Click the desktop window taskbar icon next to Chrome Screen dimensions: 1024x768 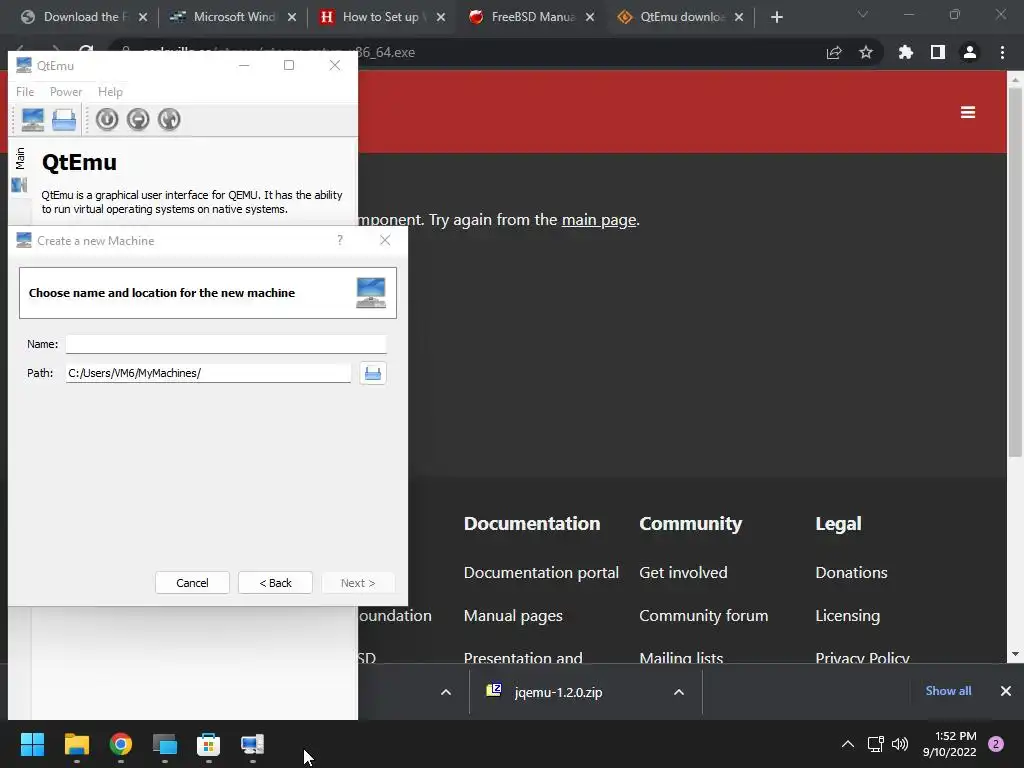click(165, 744)
